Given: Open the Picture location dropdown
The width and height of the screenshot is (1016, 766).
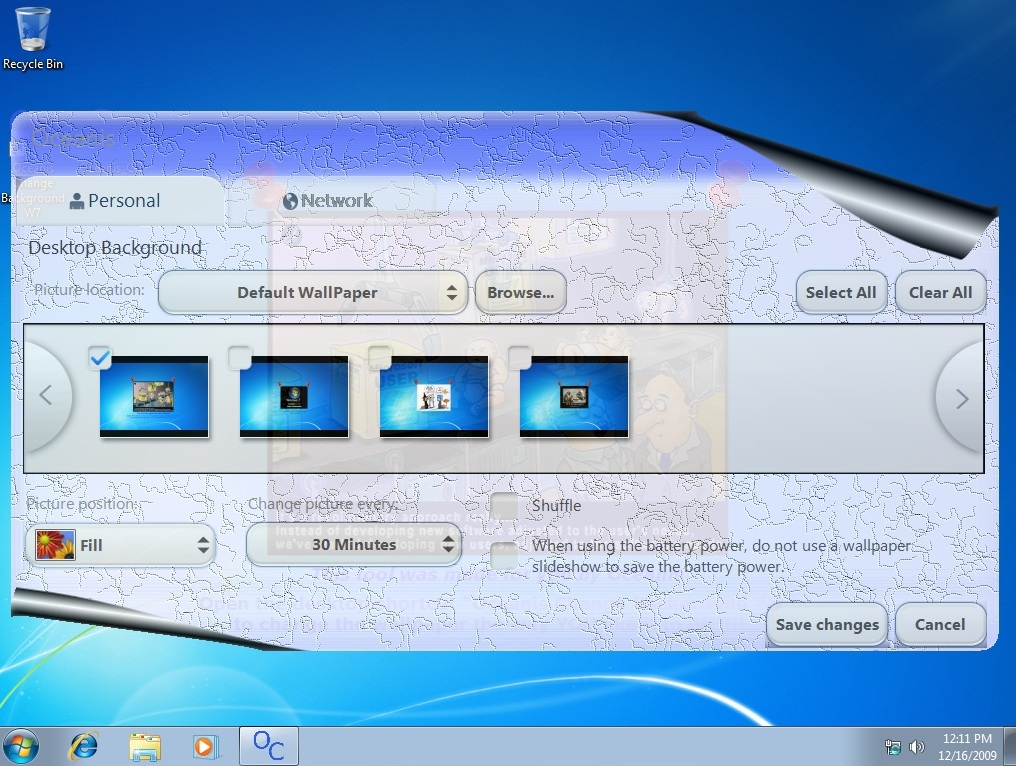Looking at the screenshot, I should (x=312, y=292).
